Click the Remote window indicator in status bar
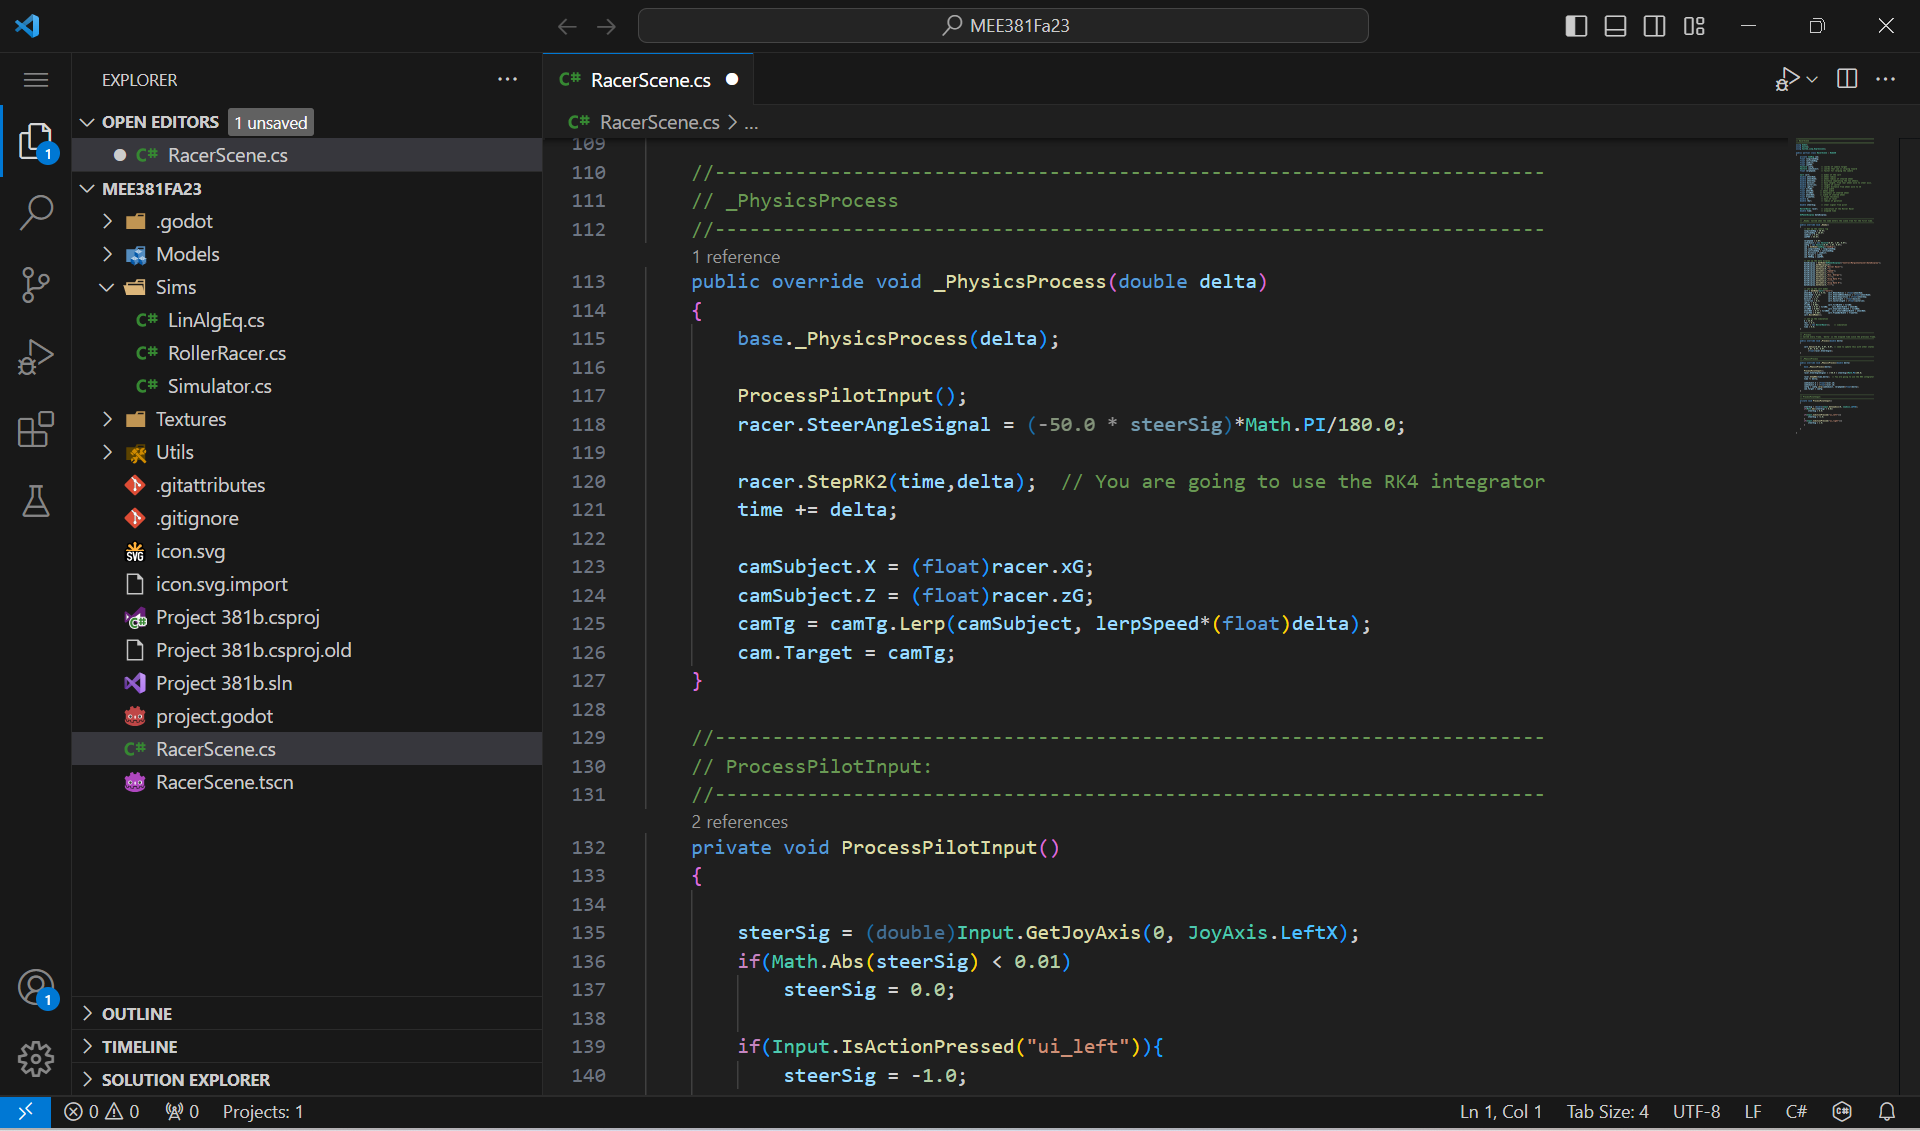Screen dimensions: 1920x1131 [26, 1111]
